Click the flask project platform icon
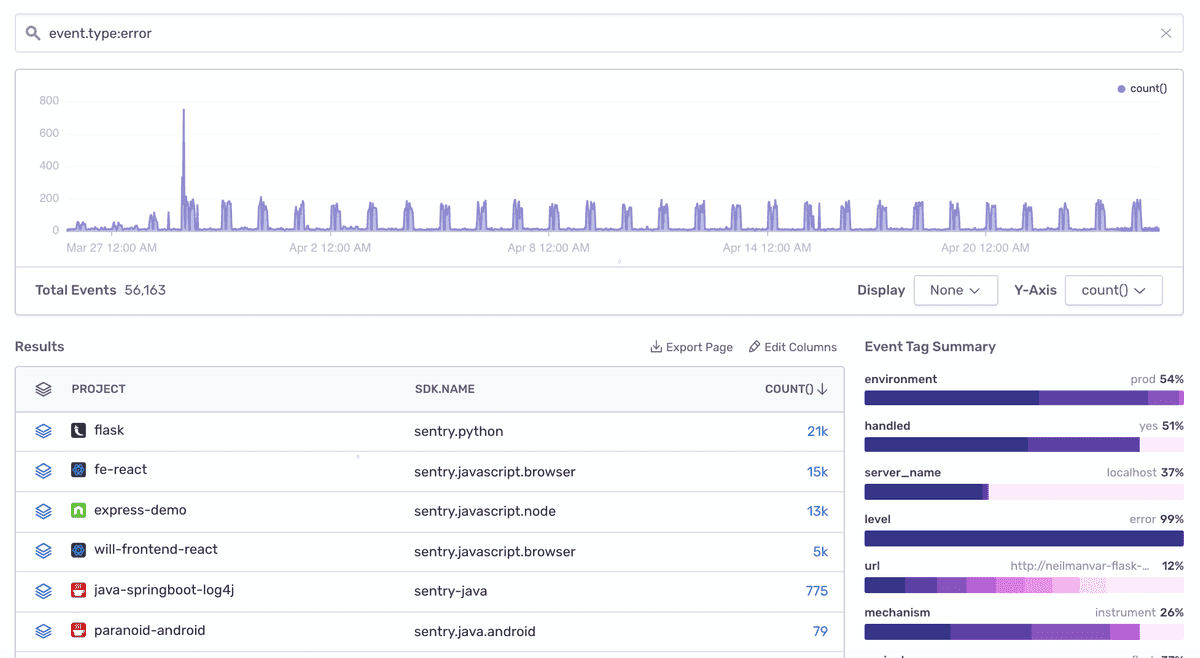 (x=78, y=430)
